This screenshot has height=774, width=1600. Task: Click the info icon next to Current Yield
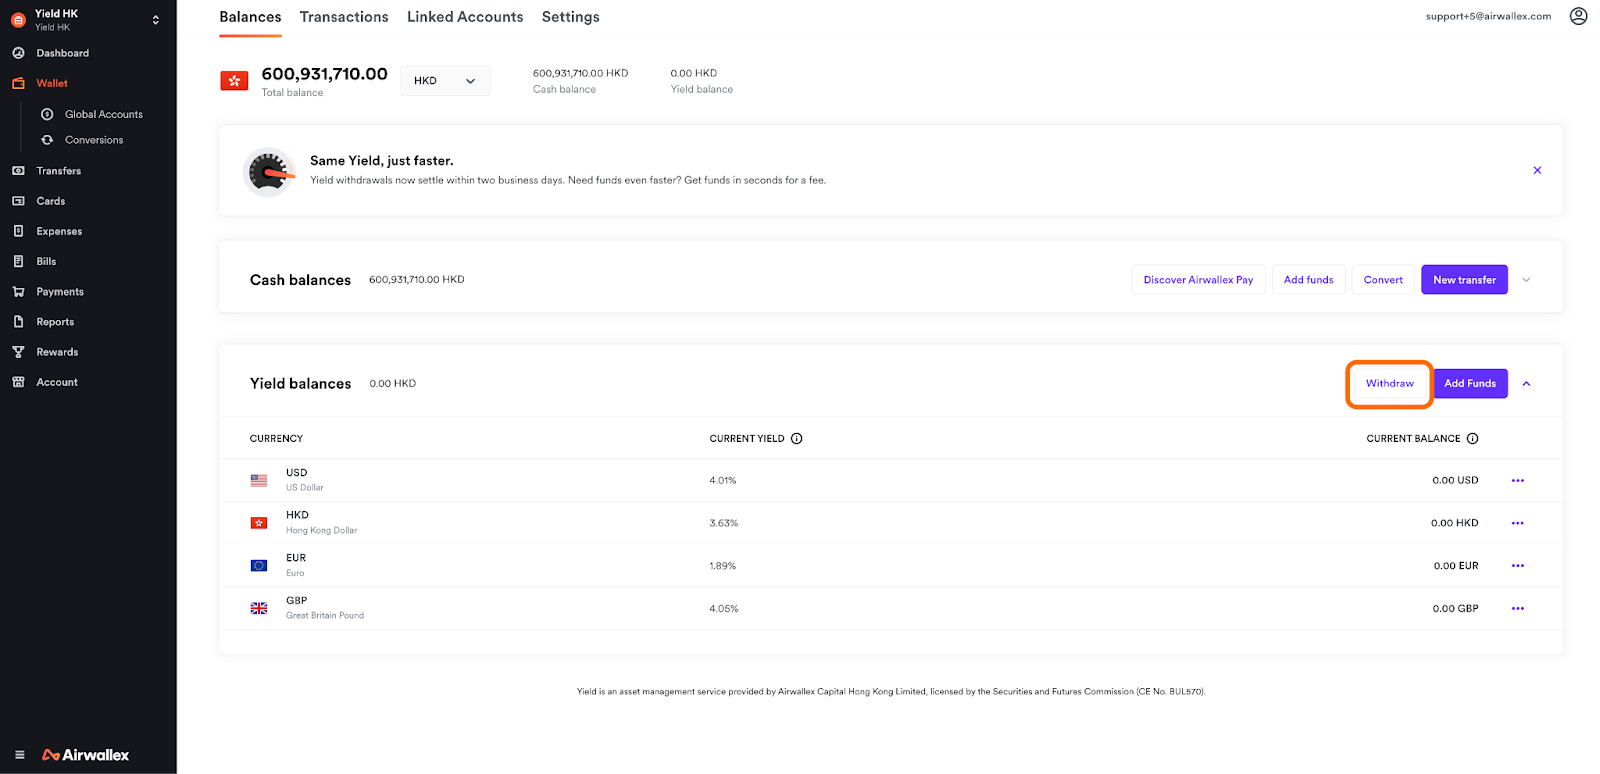pyautogui.click(x=797, y=439)
